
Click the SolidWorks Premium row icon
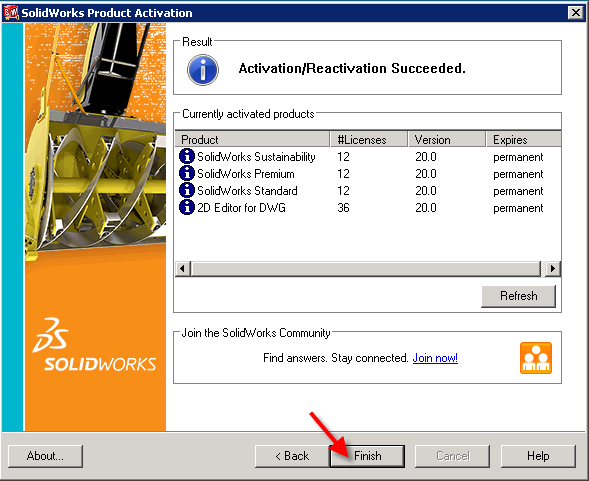[187, 173]
